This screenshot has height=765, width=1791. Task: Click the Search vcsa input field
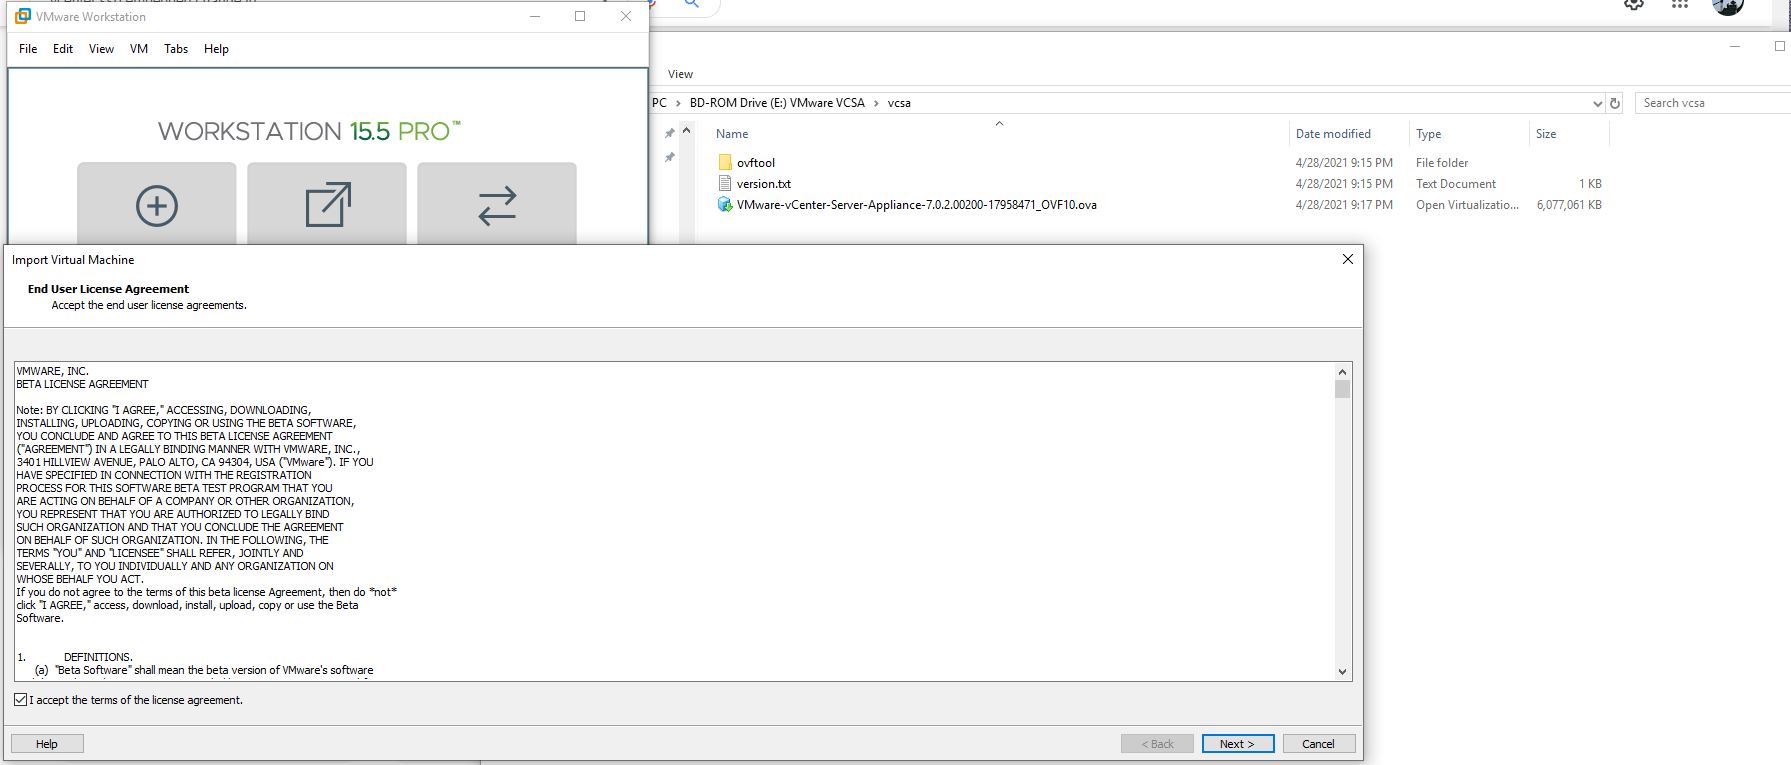(1713, 103)
